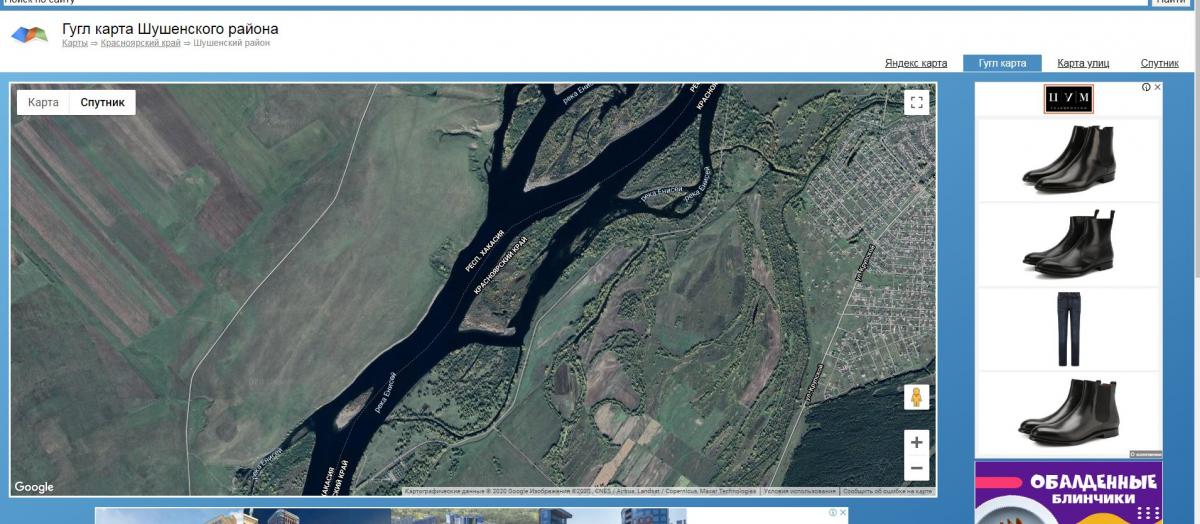1200x524 pixels.
Task: Close the ЦУМ sidebar ad
Action: [x=1158, y=87]
